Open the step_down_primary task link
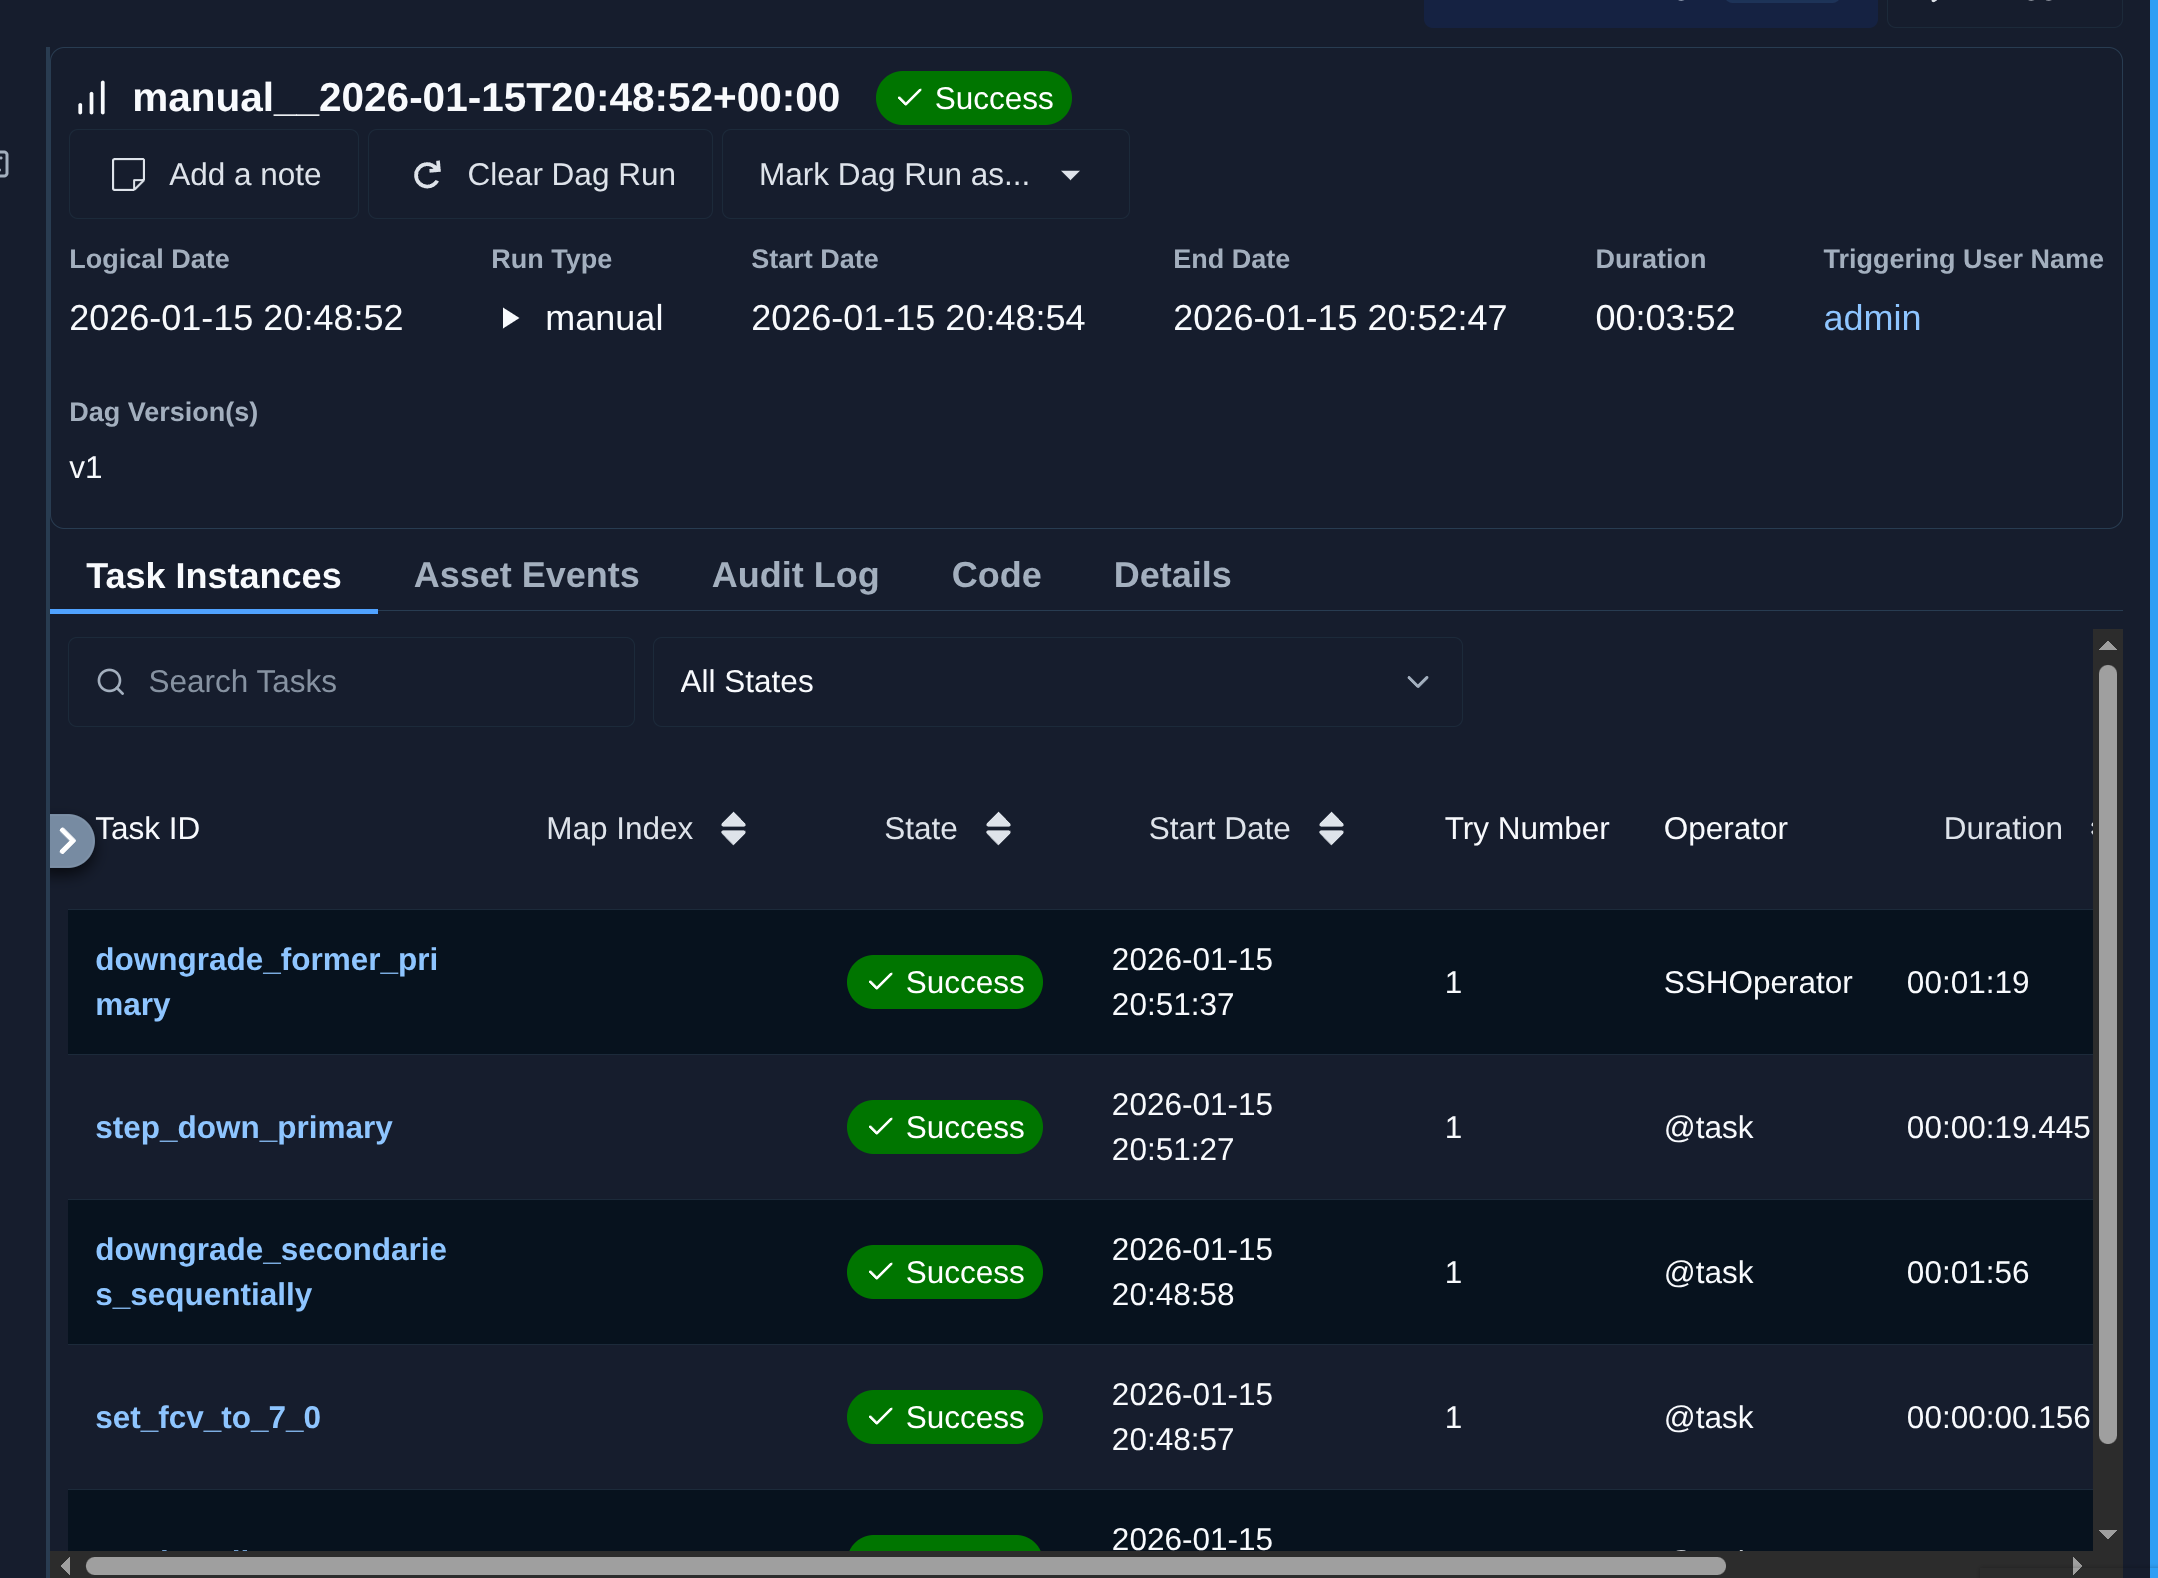This screenshot has width=2158, height=1578. coord(244,1128)
